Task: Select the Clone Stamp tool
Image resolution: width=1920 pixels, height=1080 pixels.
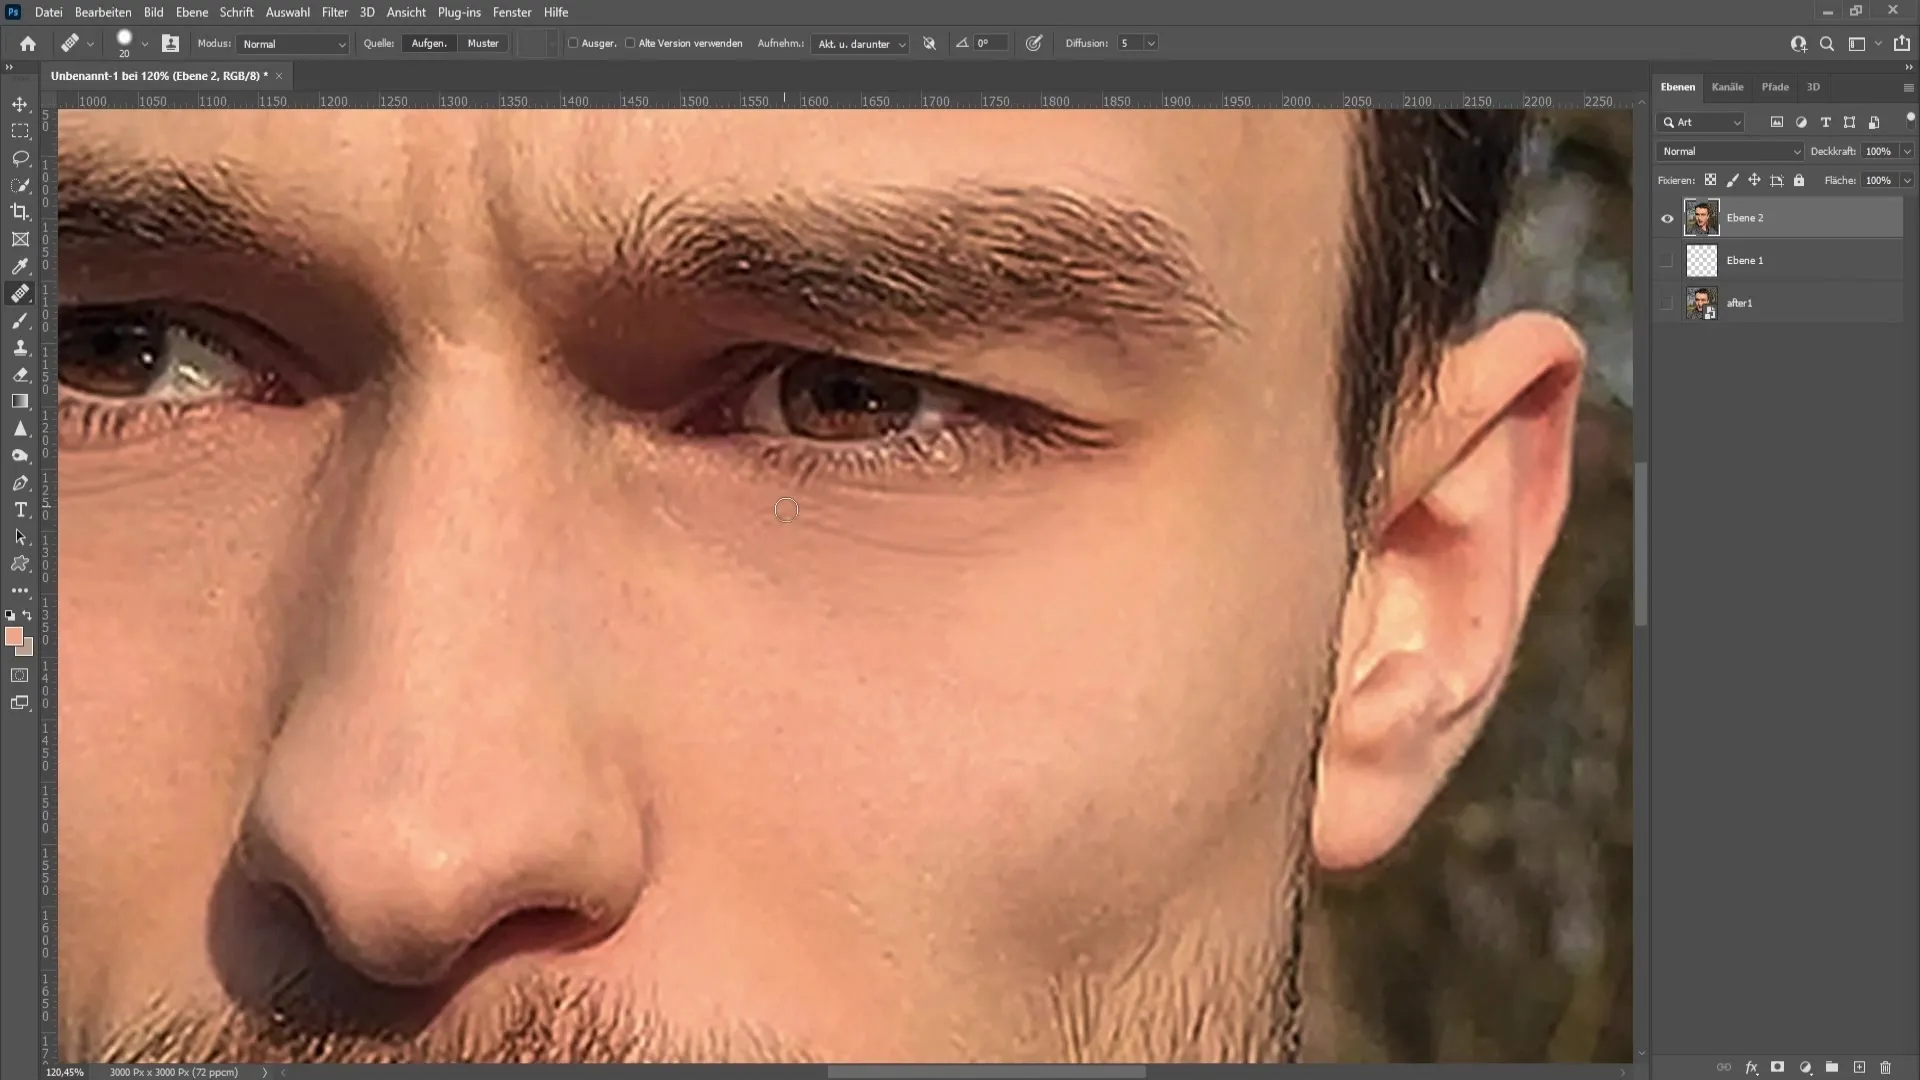Action: click(x=20, y=347)
